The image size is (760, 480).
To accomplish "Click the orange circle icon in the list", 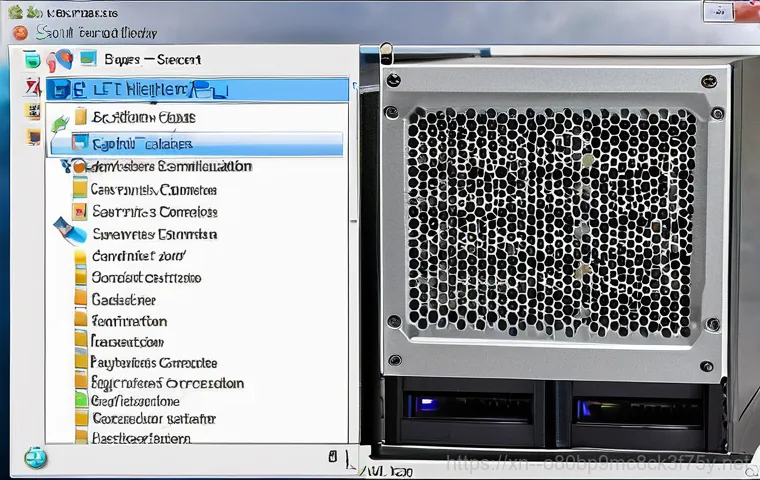I will [x=79, y=167].
